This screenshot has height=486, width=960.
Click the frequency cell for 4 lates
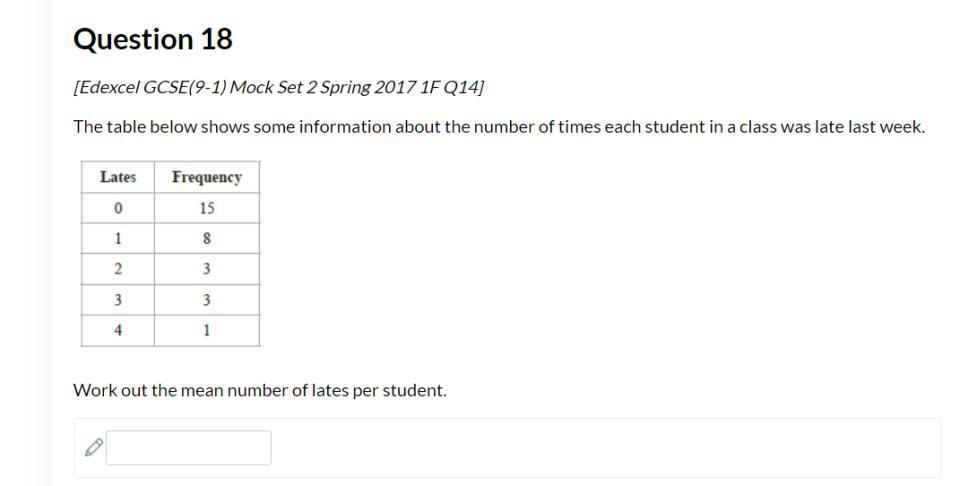[x=207, y=330]
